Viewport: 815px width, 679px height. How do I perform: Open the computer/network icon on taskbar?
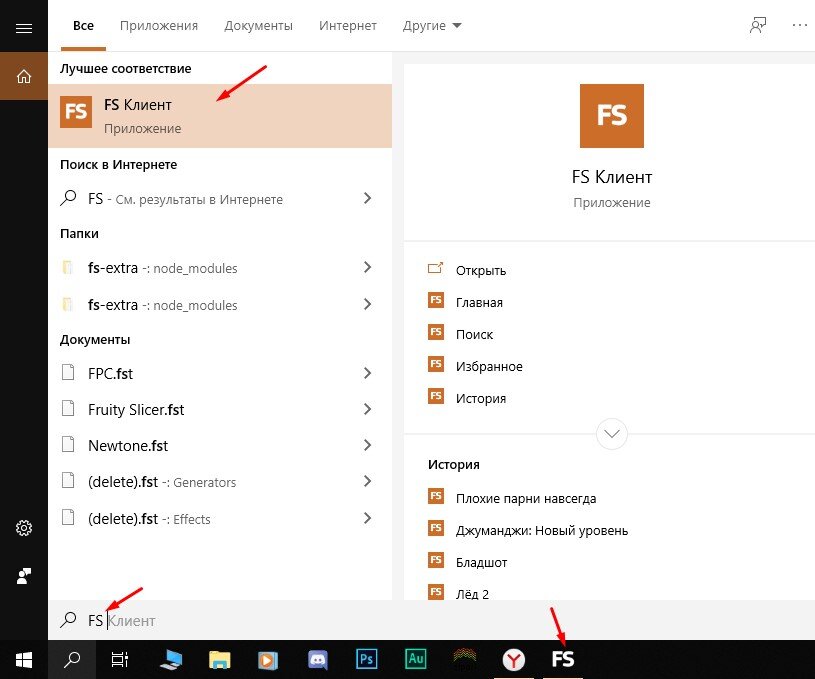[x=171, y=660]
